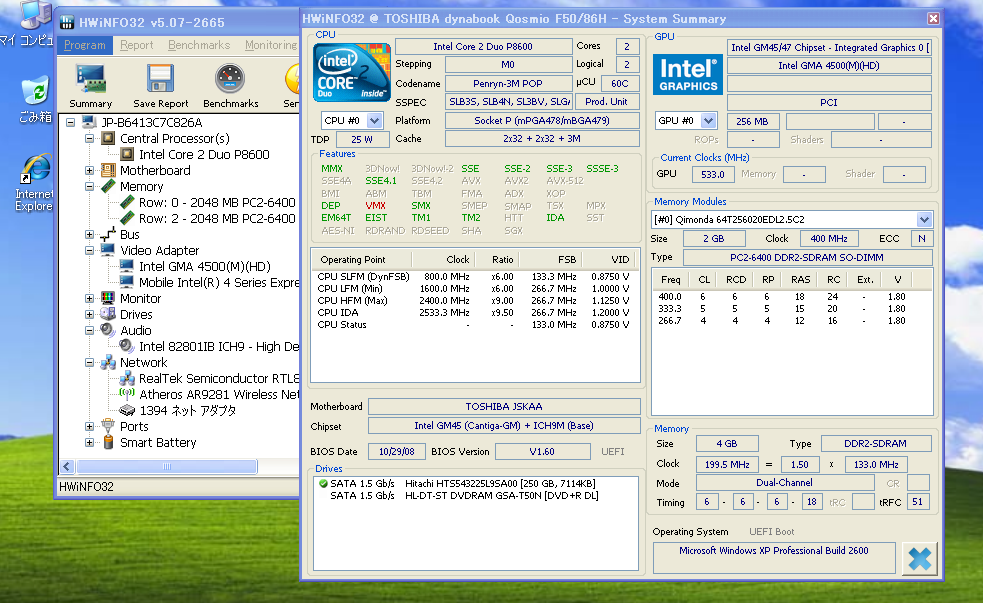
Task: Click the RealTek network adapter icon
Action: pos(127,378)
